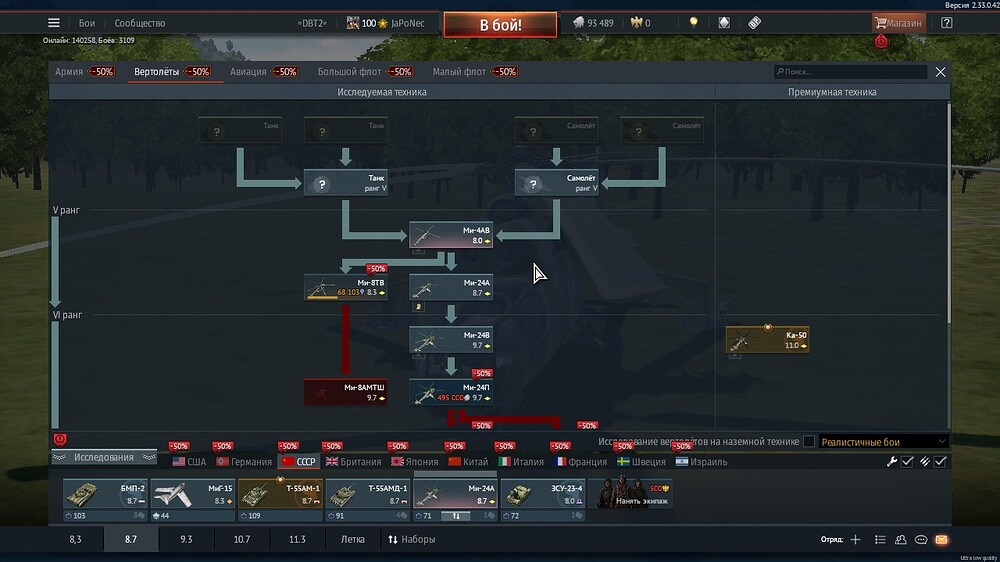Select Т-55АМД-1 crew slot

(367, 494)
